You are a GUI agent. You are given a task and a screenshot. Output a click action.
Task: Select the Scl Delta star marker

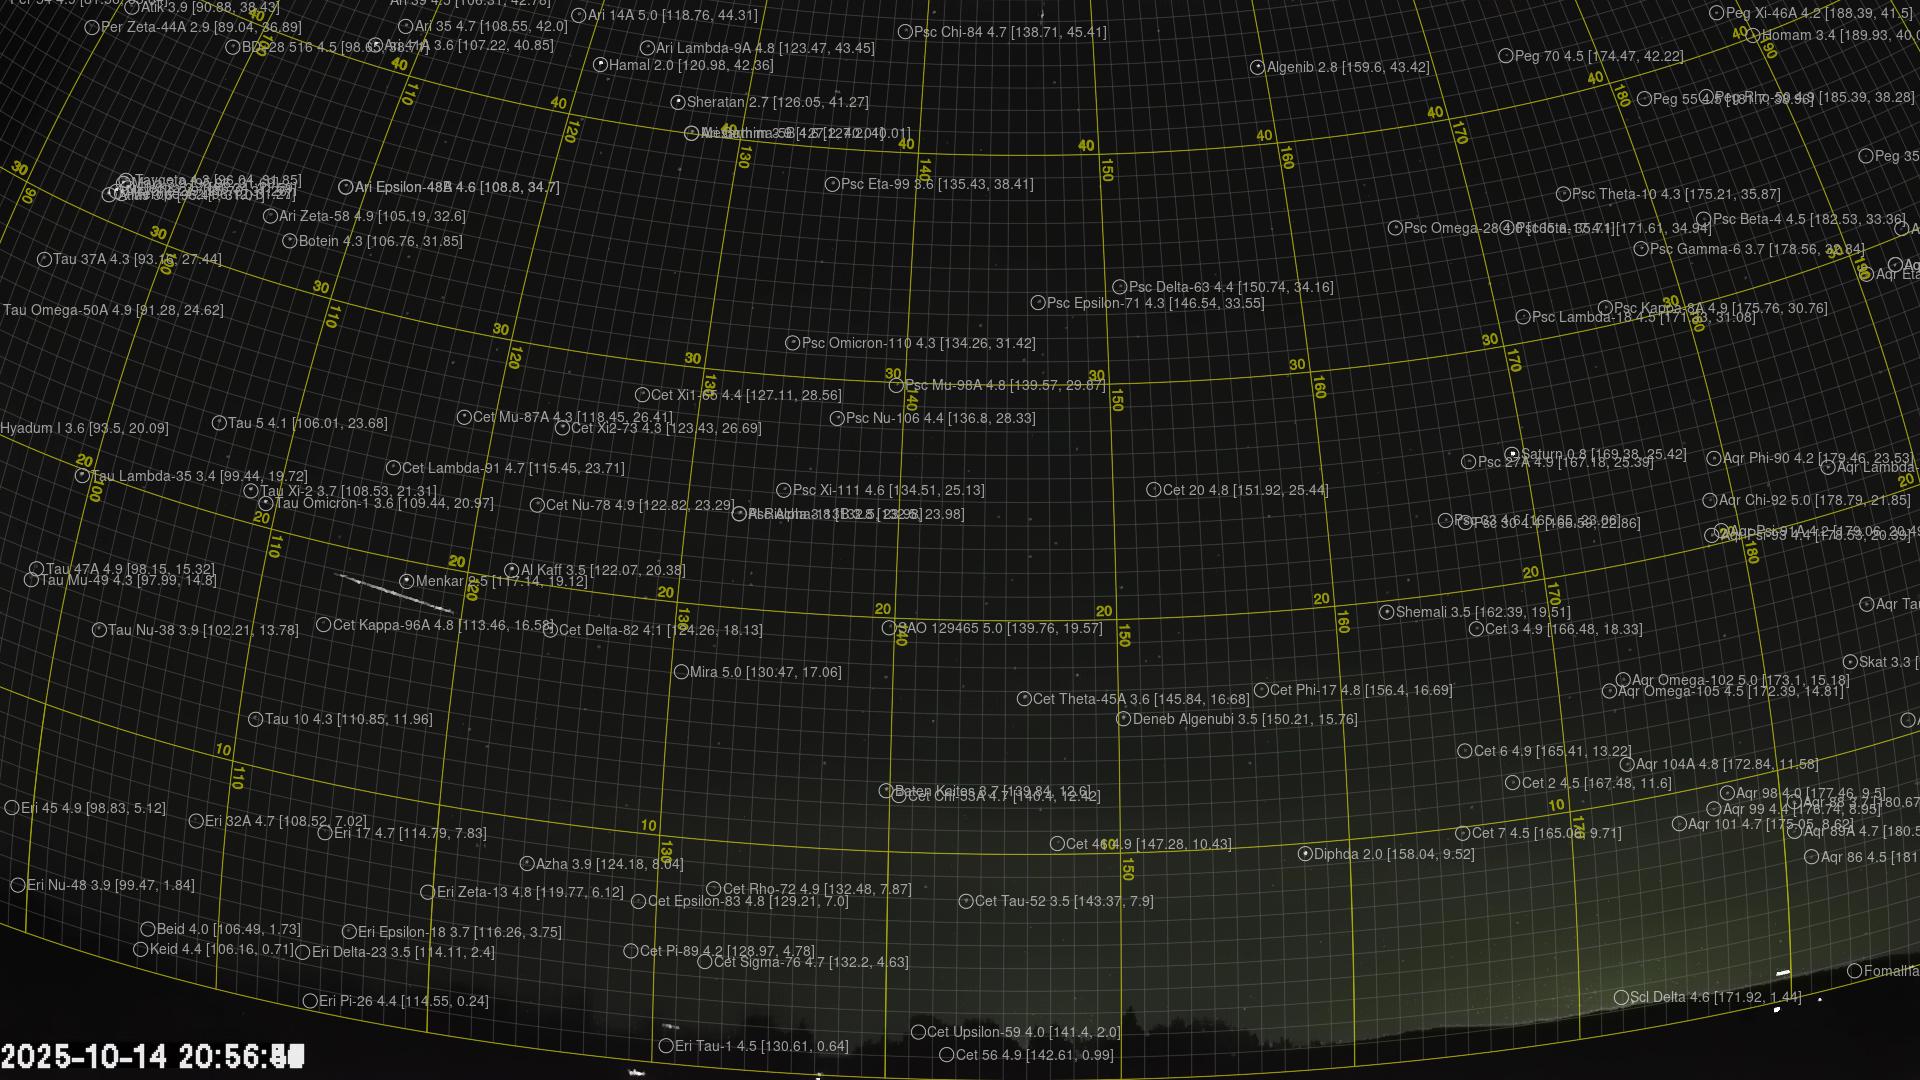(x=1621, y=997)
